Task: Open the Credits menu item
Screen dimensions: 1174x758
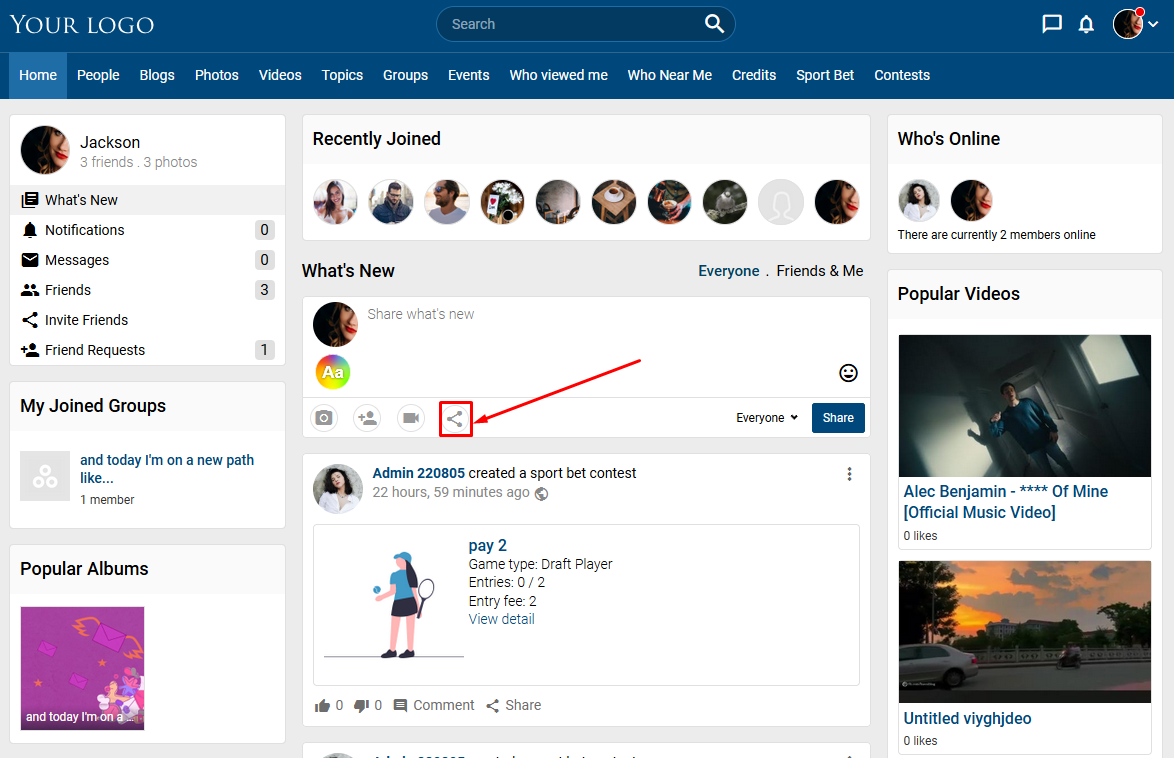Action: coord(754,76)
